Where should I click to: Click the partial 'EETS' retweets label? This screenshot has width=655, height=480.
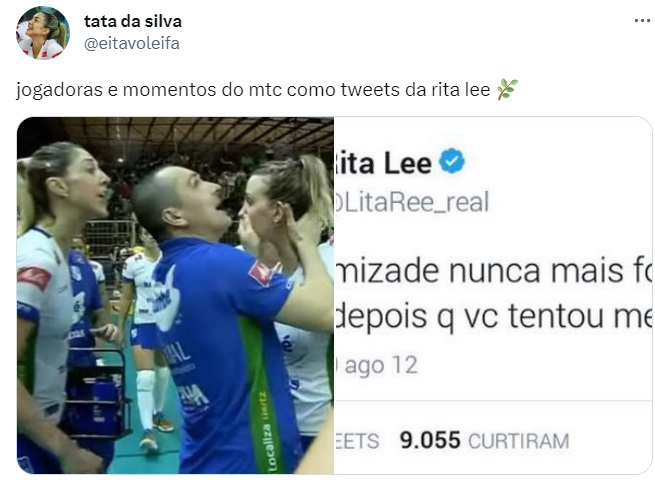coord(357,441)
